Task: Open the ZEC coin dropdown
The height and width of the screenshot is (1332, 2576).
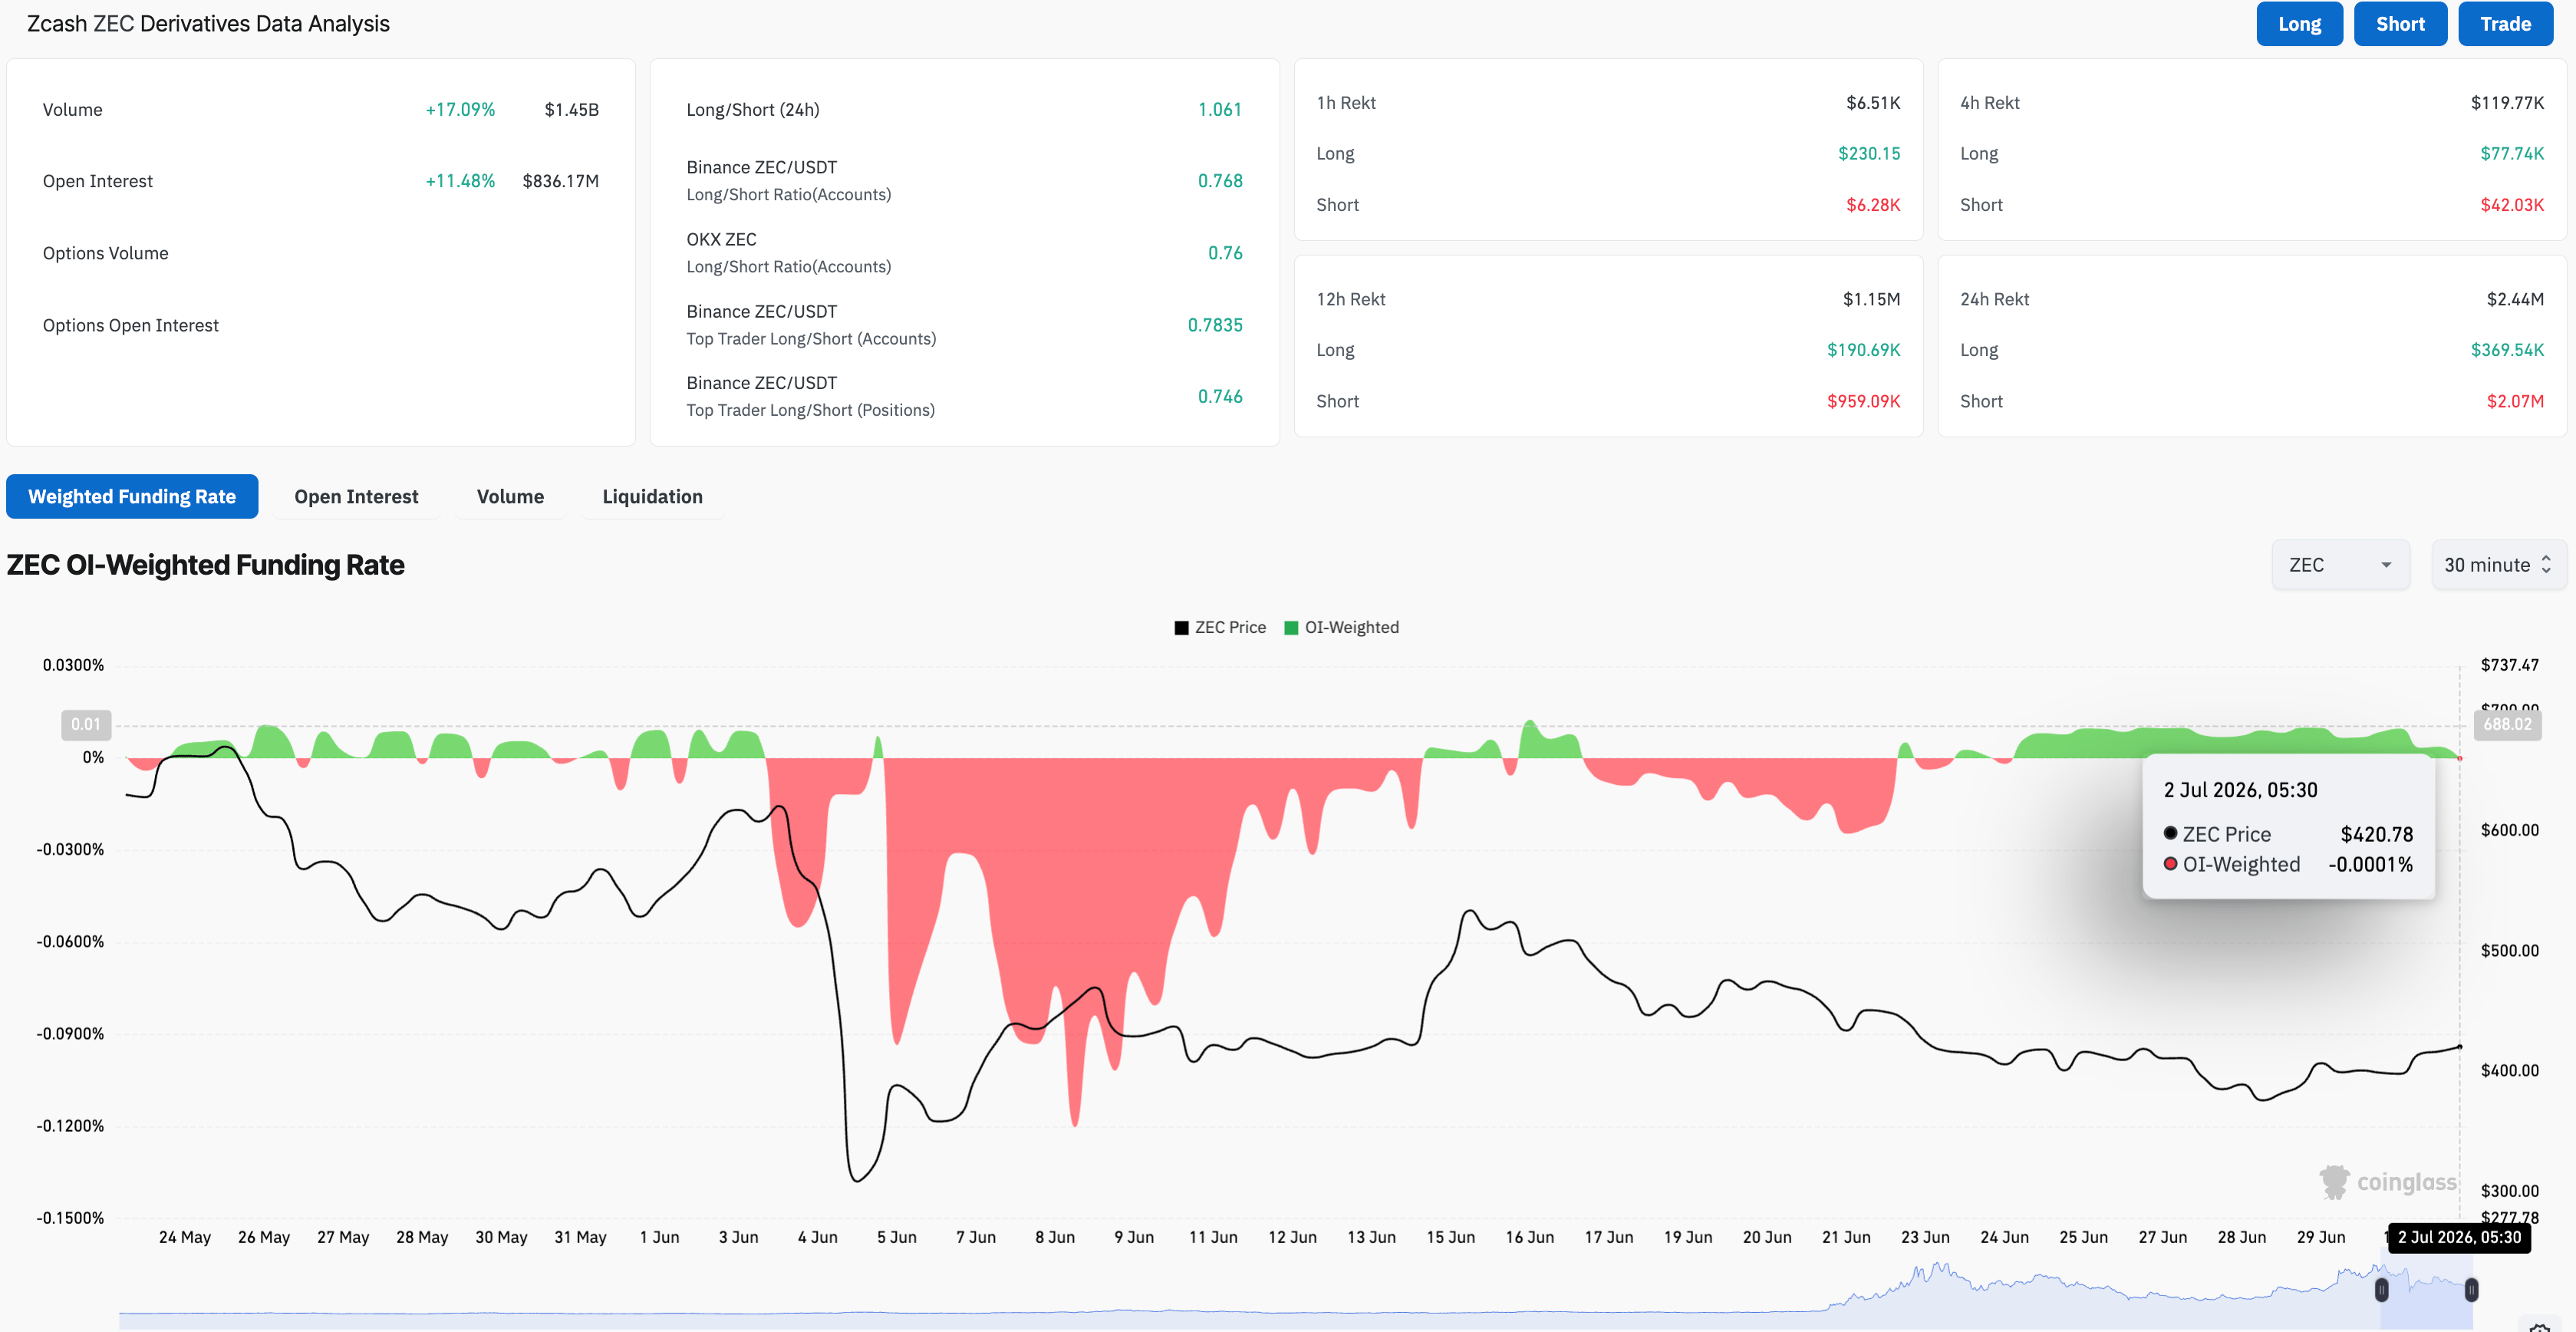Action: pos(2340,565)
